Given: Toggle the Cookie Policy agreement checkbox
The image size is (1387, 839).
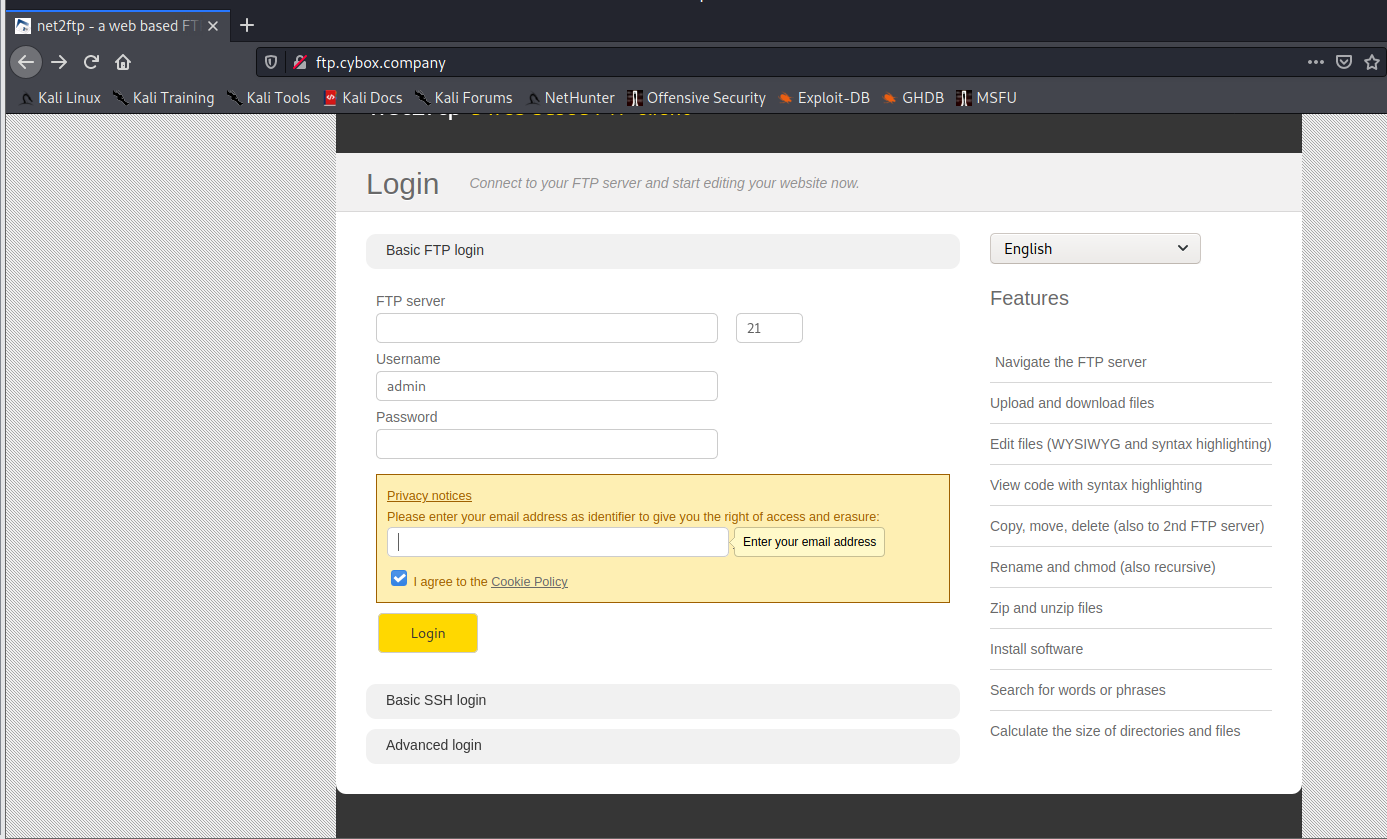Looking at the screenshot, I should point(399,578).
